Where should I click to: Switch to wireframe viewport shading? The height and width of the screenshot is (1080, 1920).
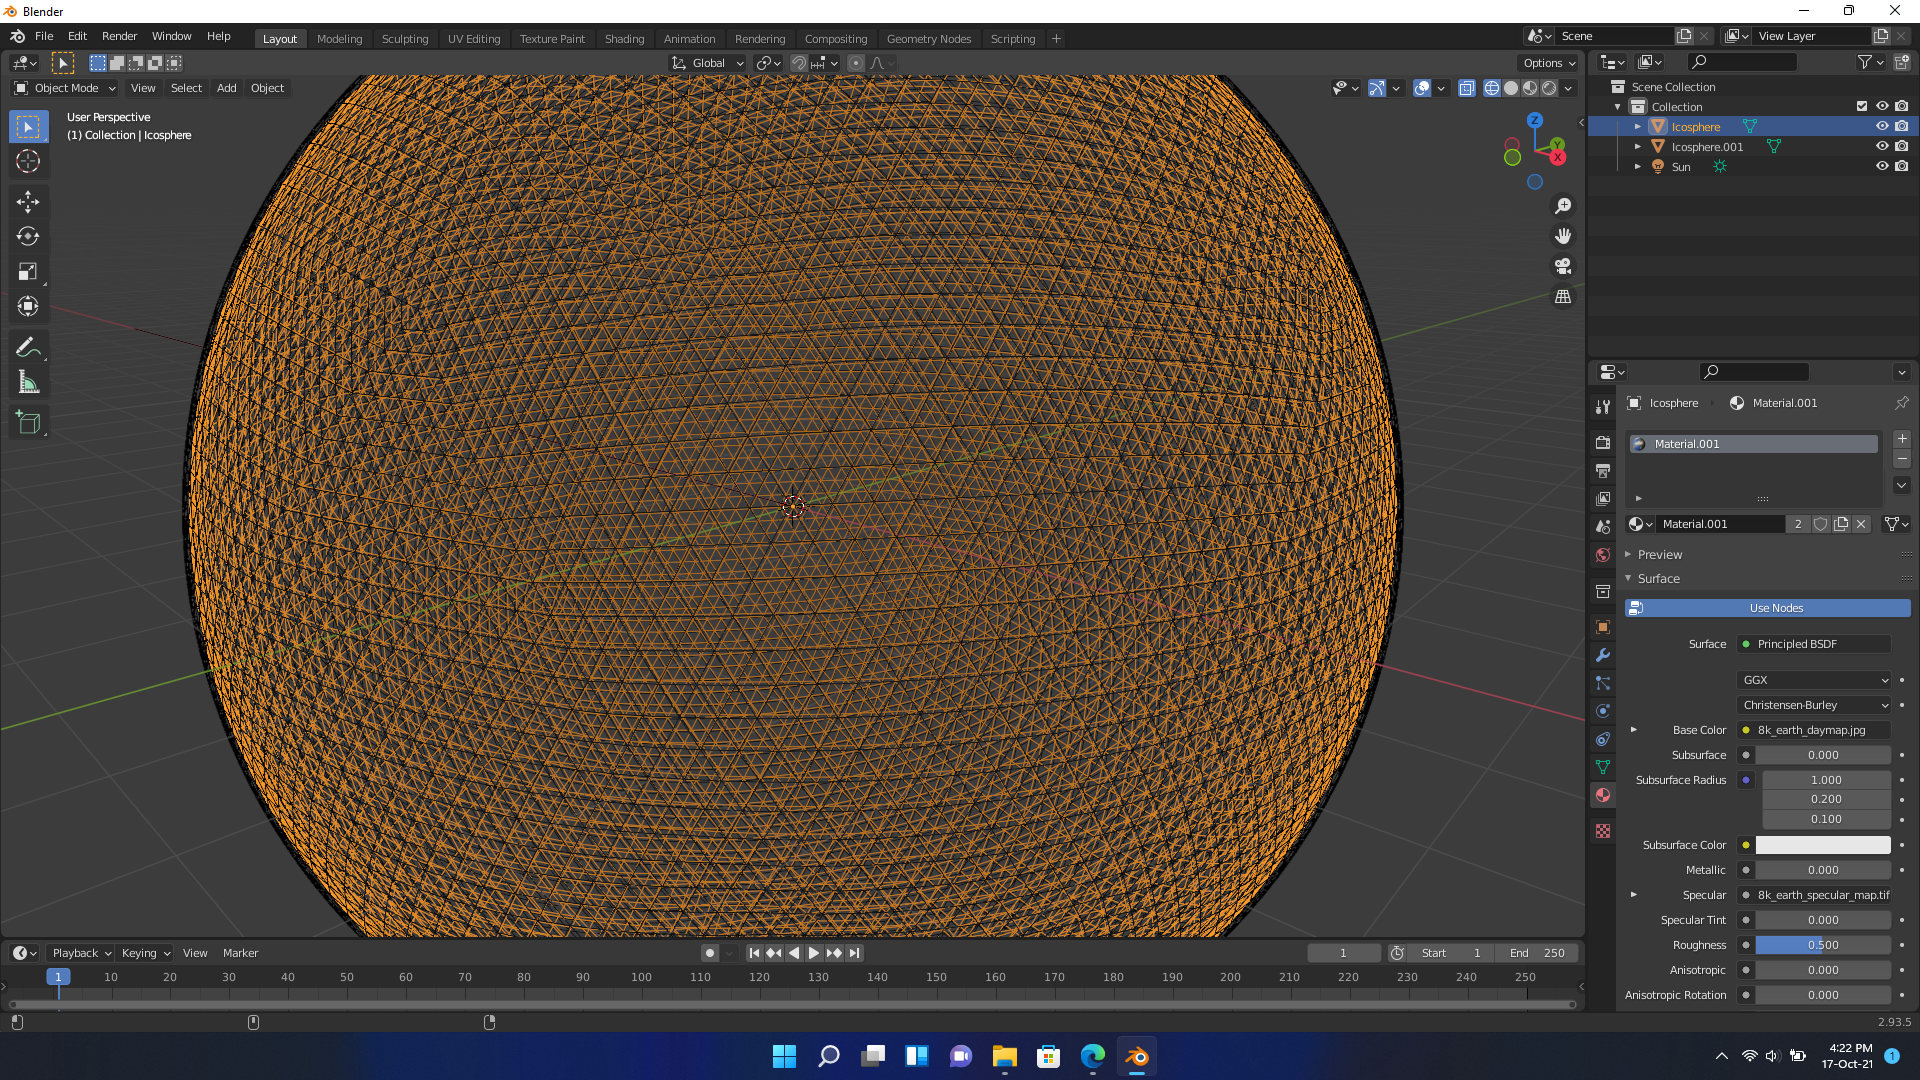[1492, 88]
